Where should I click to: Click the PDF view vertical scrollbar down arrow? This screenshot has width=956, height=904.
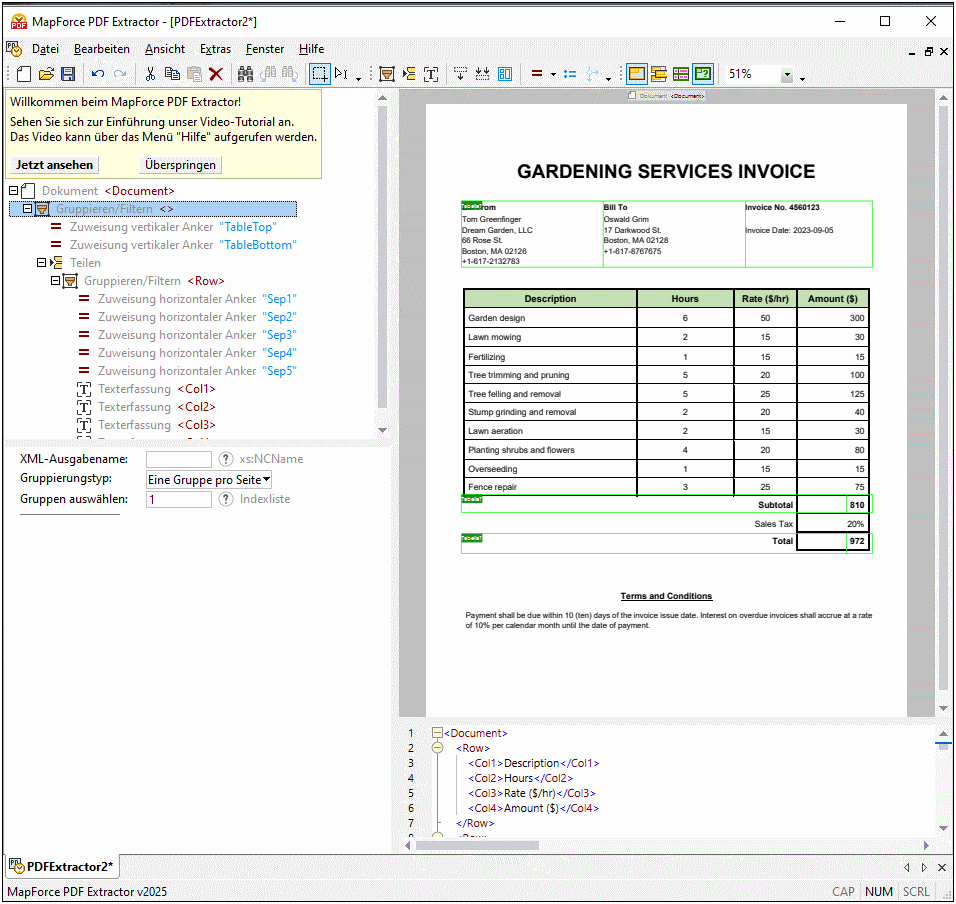click(943, 708)
